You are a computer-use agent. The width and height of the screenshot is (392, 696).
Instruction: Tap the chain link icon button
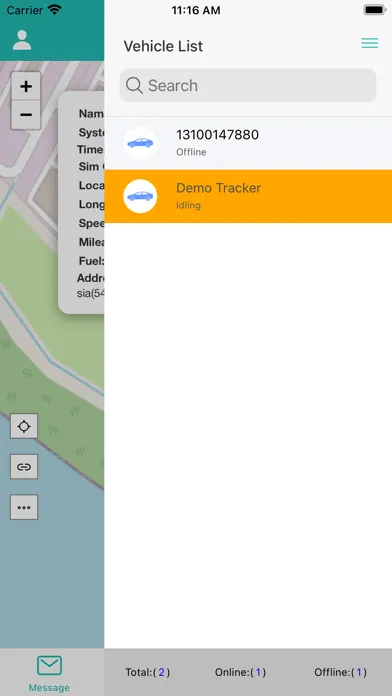(24, 467)
